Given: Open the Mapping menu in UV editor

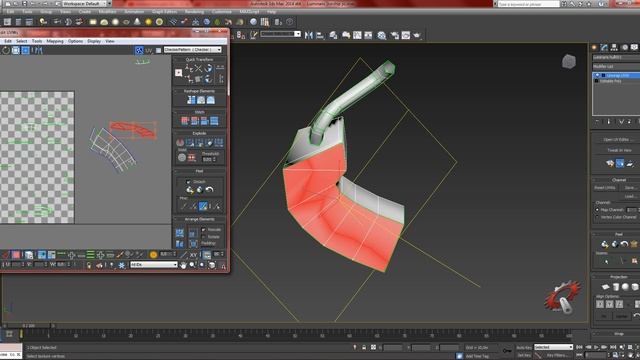Looking at the screenshot, I should [x=55, y=41].
